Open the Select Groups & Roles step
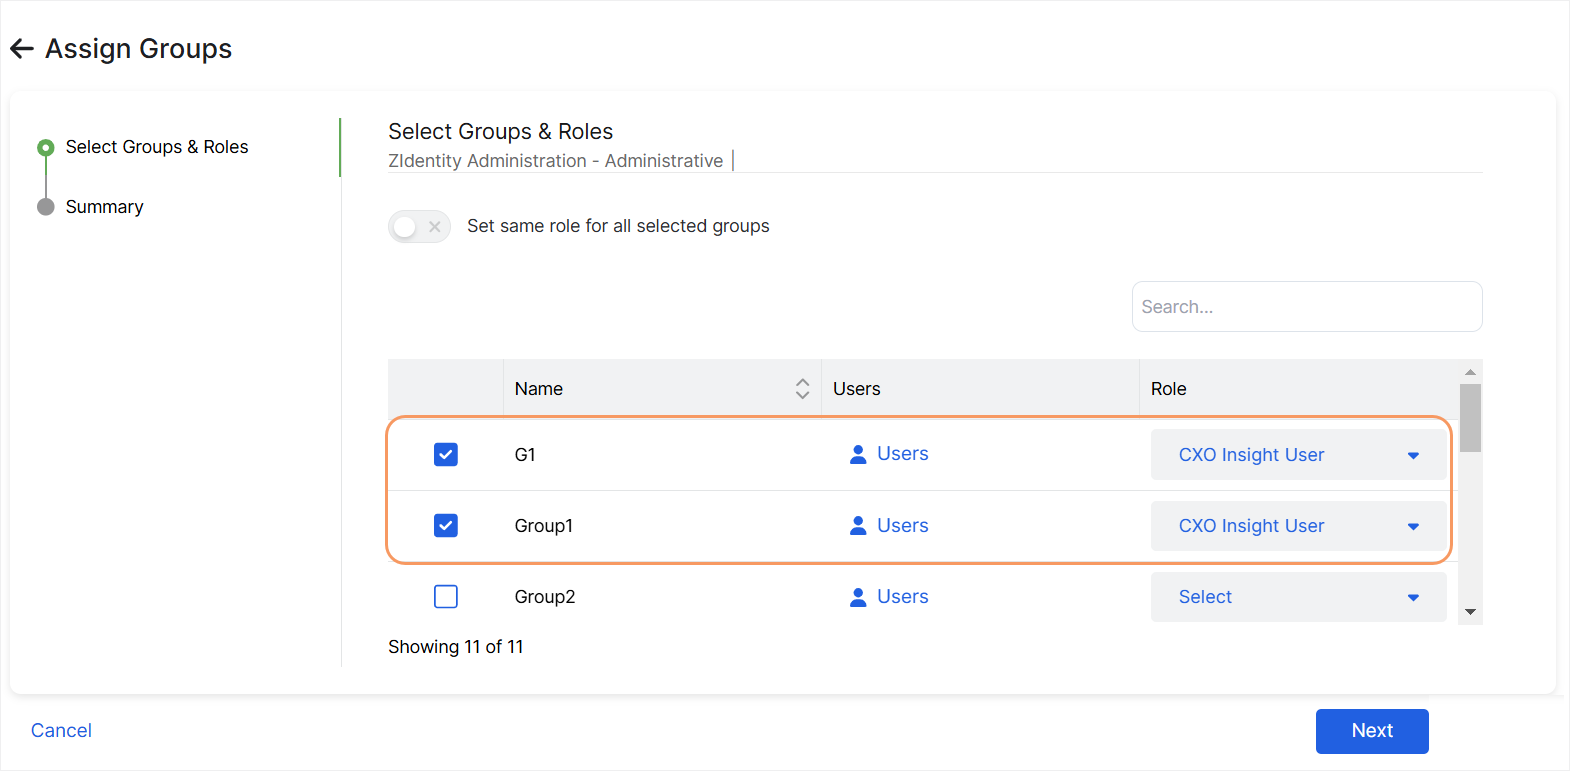Screen dimensions: 1570x771 [156, 147]
